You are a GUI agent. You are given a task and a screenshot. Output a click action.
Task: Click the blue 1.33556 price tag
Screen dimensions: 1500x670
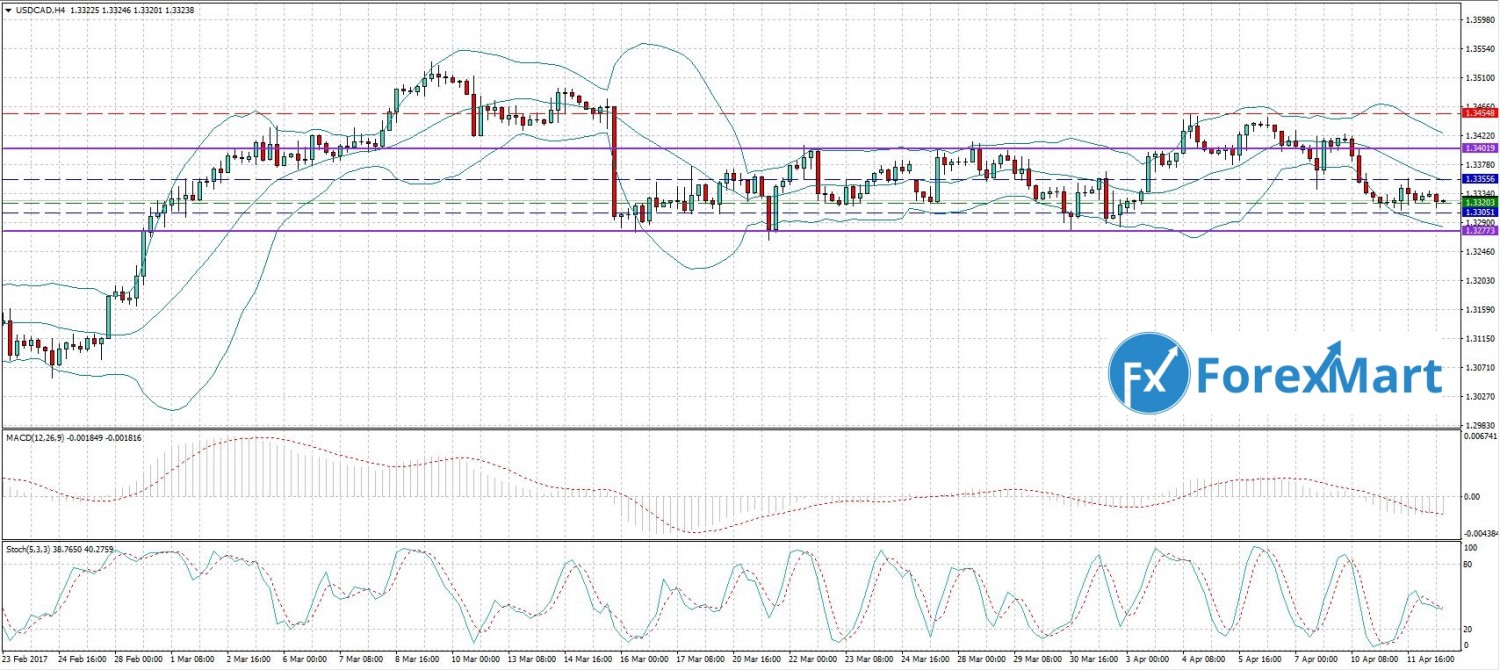1480,179
